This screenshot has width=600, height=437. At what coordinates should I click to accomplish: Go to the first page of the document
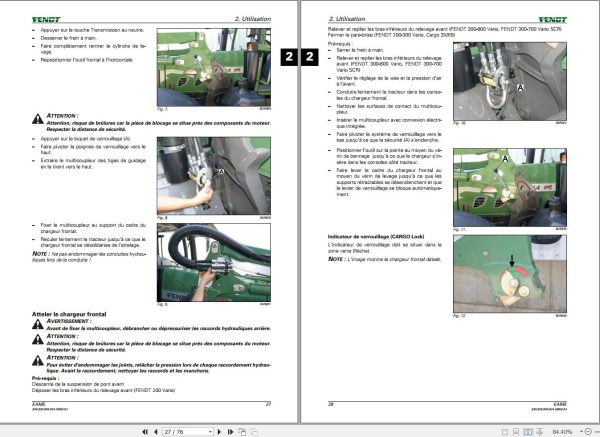pos(145,432)
